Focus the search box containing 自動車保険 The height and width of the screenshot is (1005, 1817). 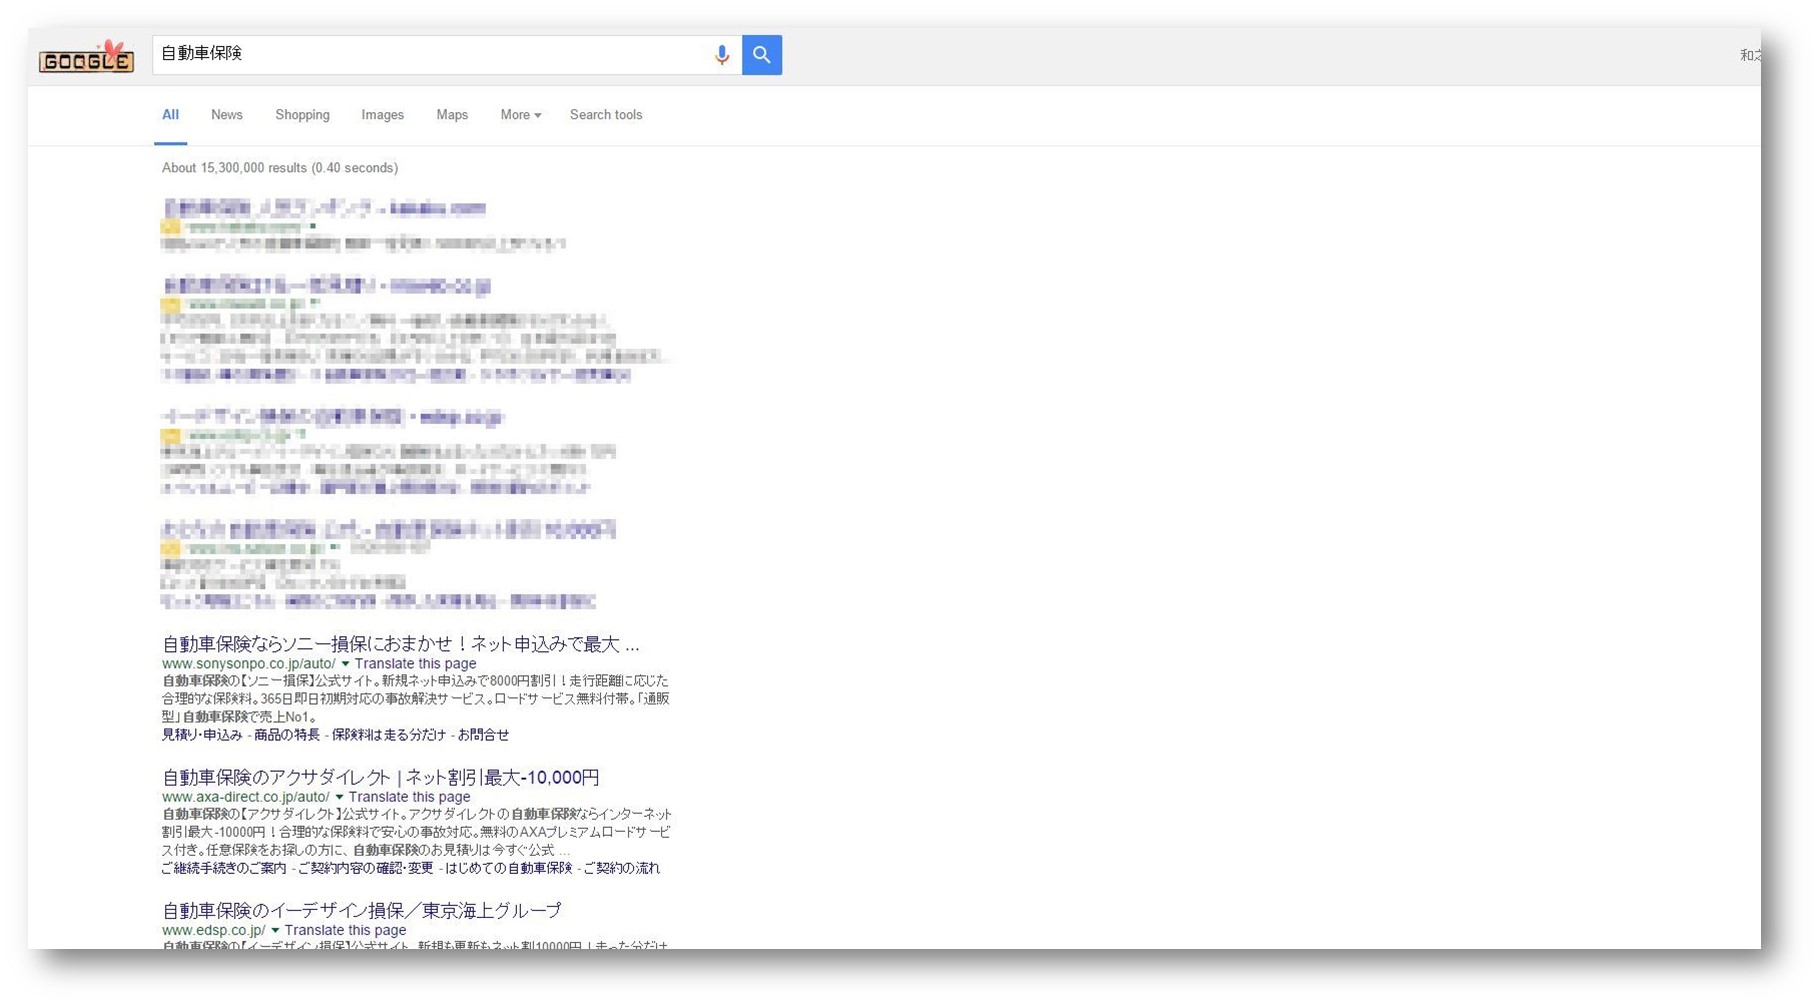[x=430, y=55]
